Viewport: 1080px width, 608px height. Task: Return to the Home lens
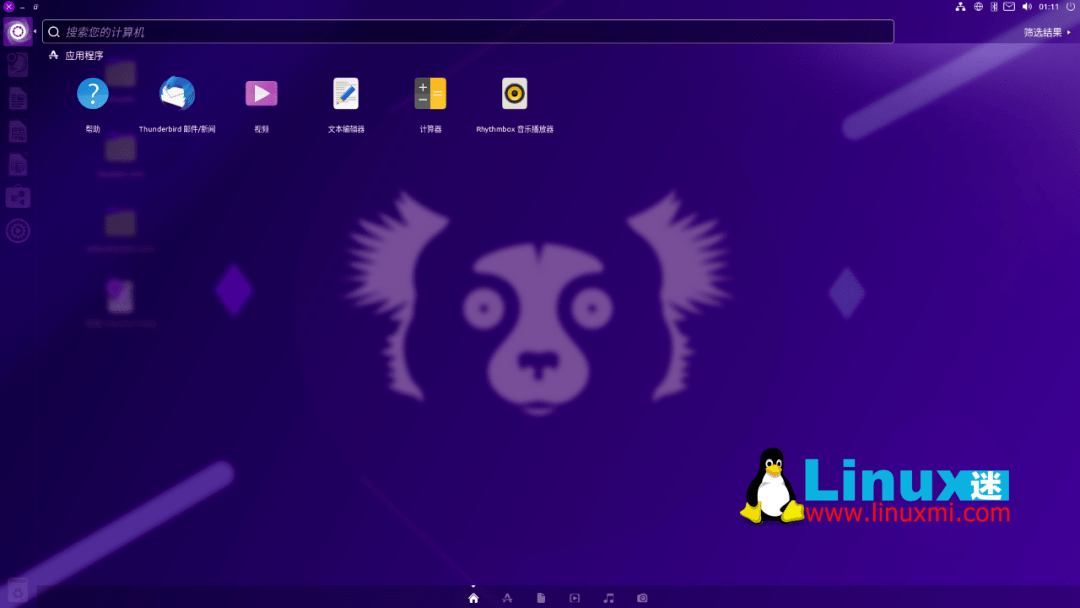click(x=473, y=597)
